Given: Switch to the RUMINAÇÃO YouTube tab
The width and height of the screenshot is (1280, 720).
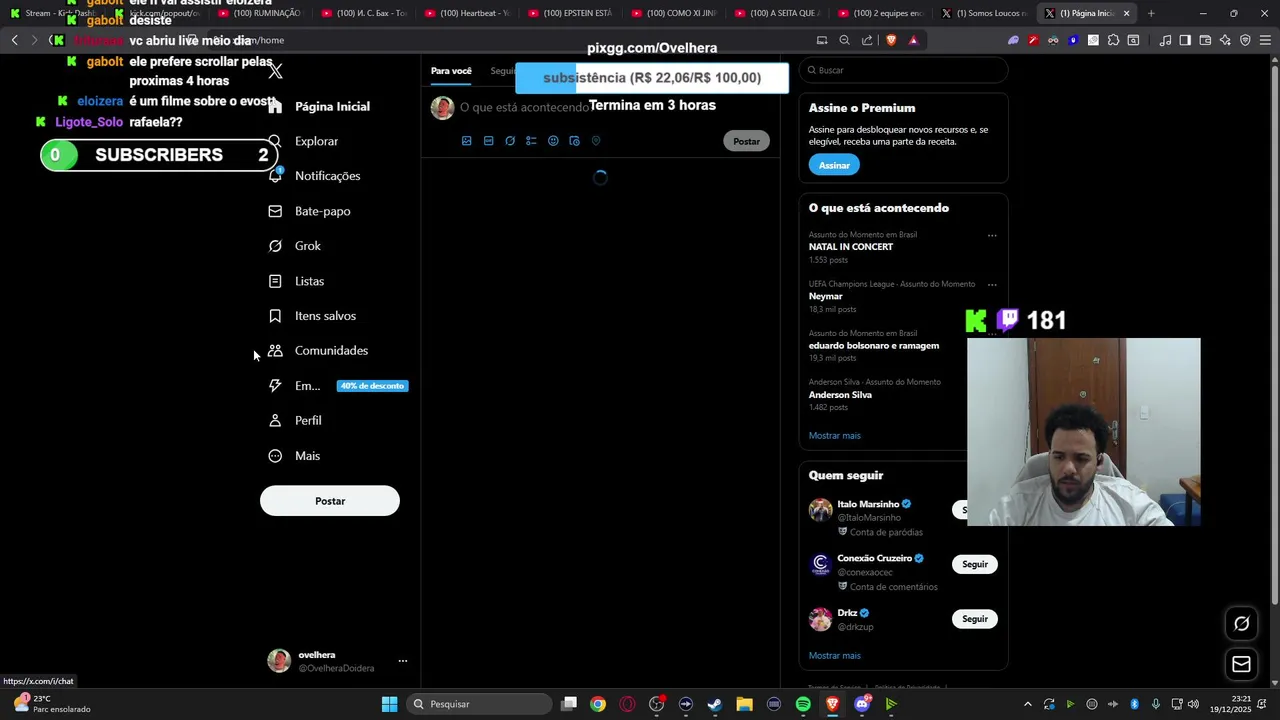Looking at the screenshot, I should [x=258, y=13].
